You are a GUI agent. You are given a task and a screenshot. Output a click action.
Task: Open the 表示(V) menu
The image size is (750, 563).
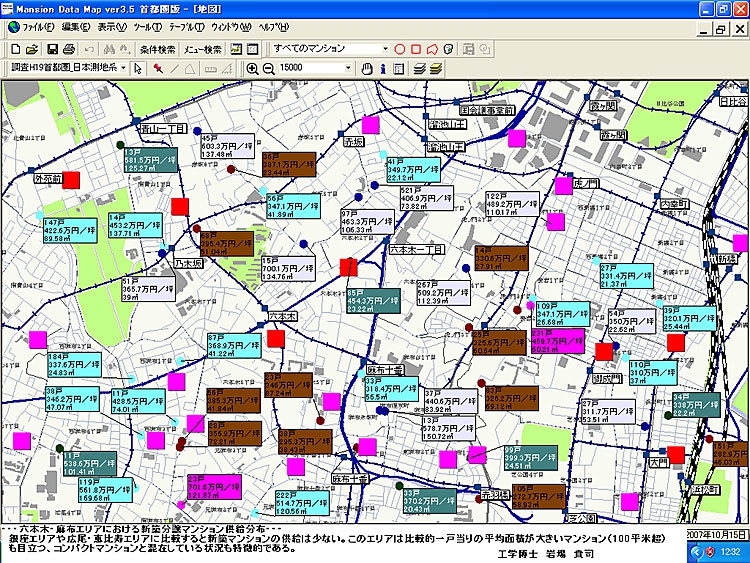pos(118,27)
